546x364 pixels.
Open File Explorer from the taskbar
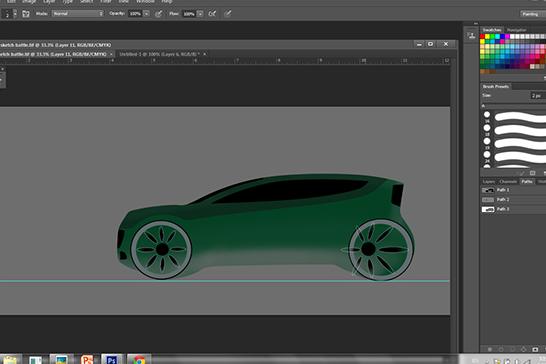10,359
